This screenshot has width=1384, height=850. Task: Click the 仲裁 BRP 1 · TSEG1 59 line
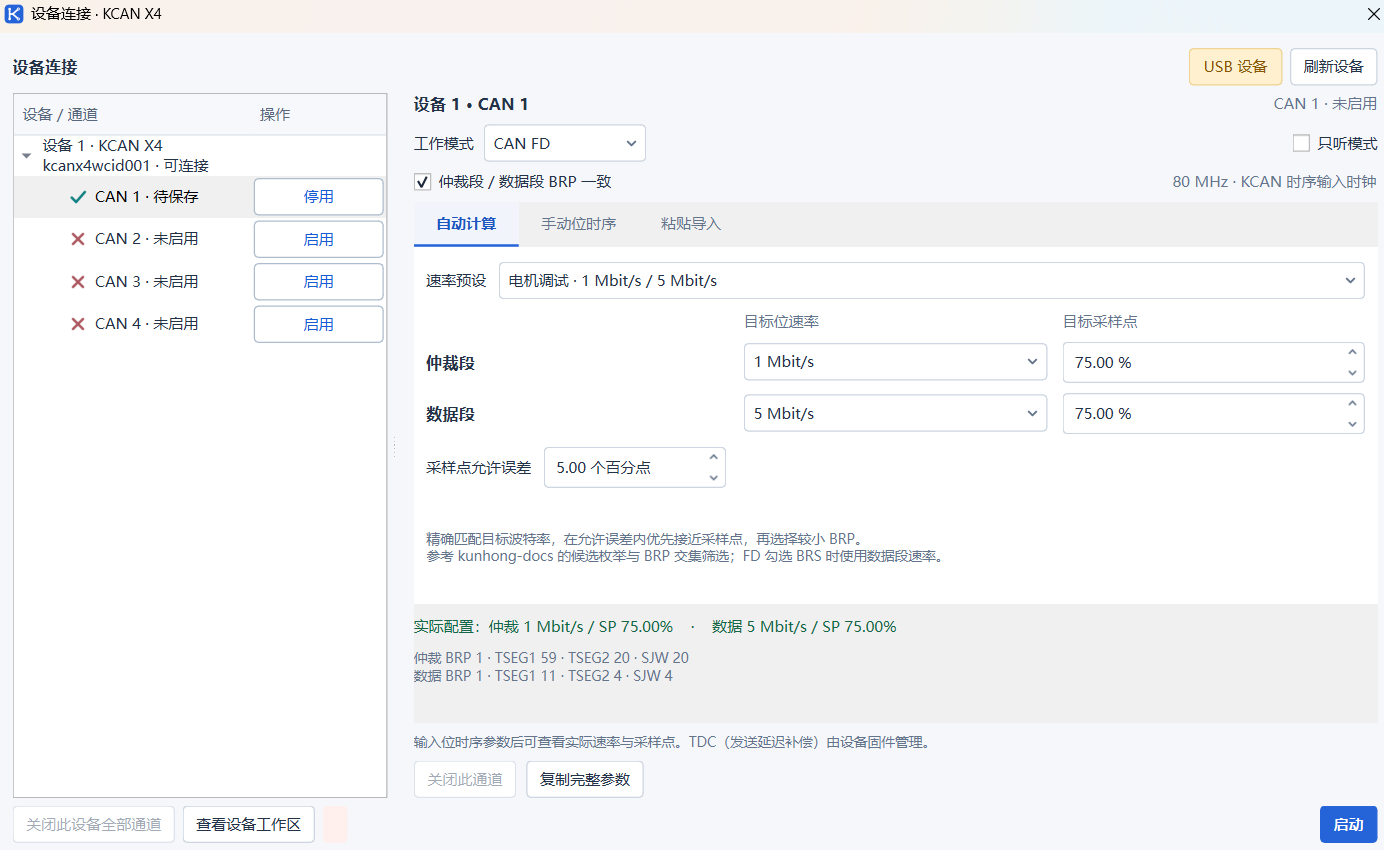pyautogui.click(x=551, y=658)
